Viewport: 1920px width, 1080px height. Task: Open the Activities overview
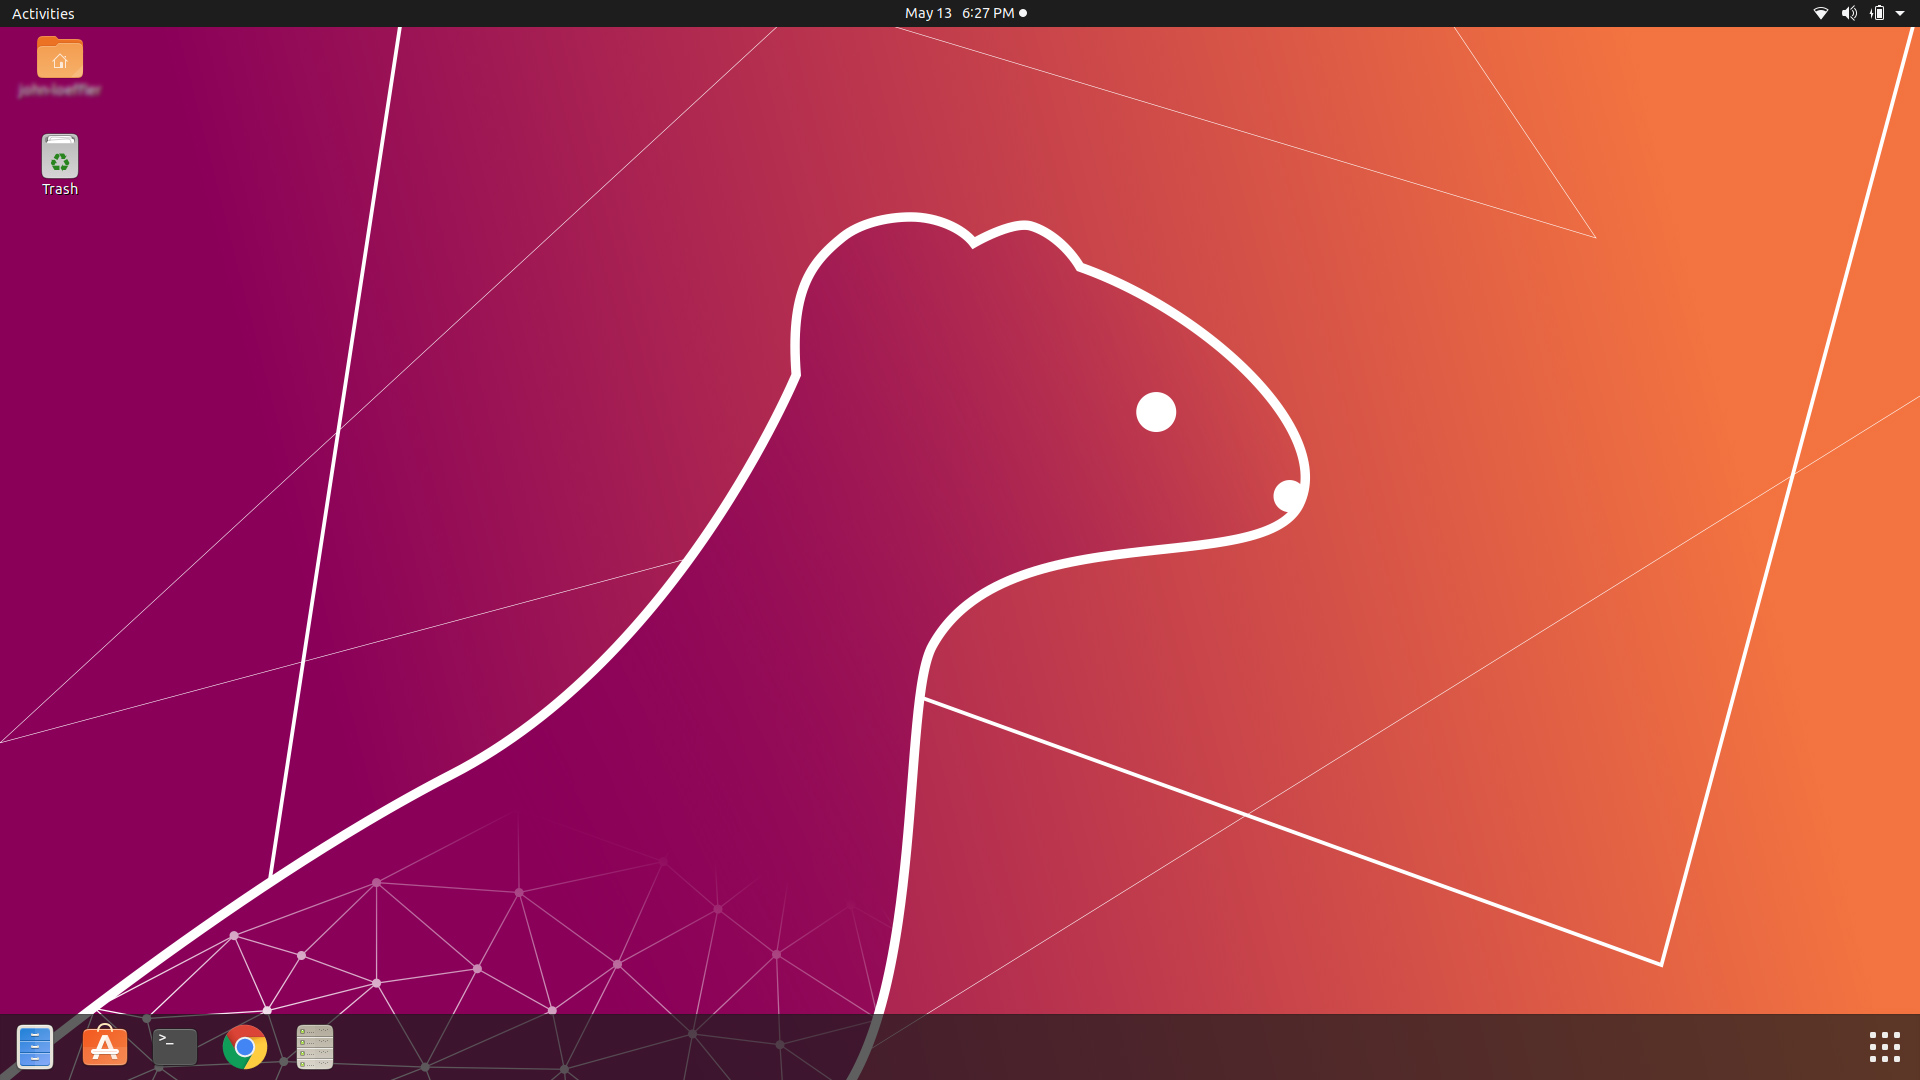[x=42, y=13]
